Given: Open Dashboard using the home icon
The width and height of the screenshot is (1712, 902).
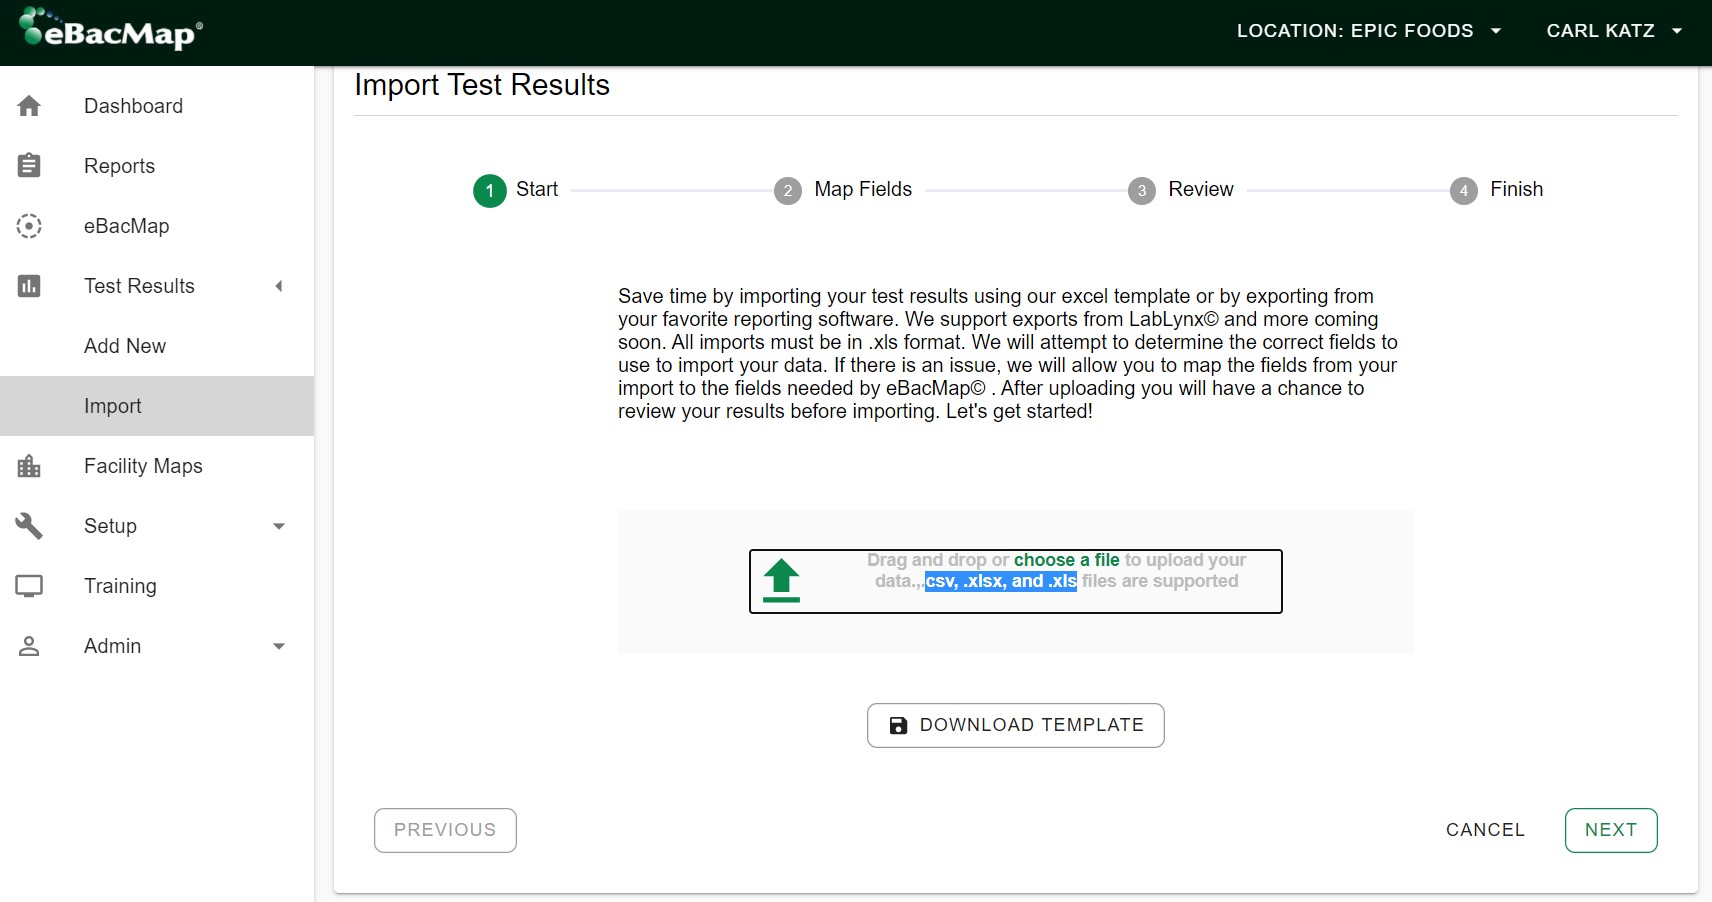Looking at the screenshot, I should (29, 106).
